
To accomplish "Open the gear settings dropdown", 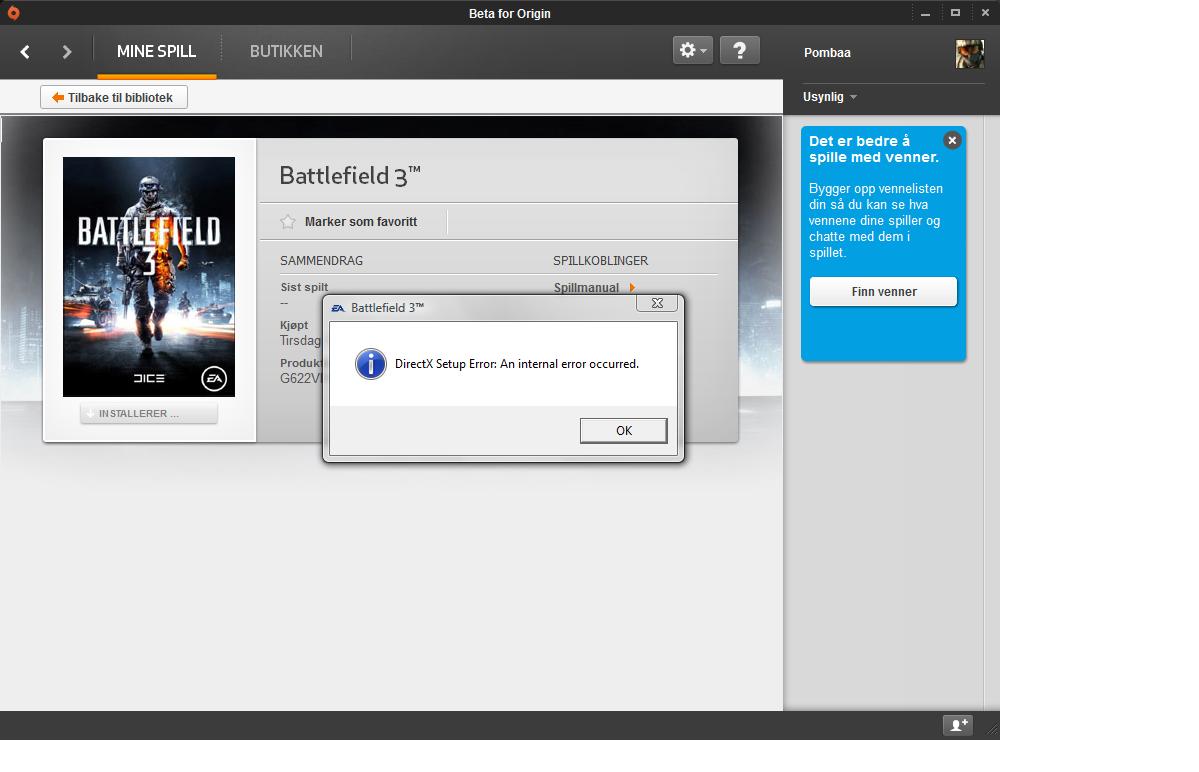I will point(693,50).
